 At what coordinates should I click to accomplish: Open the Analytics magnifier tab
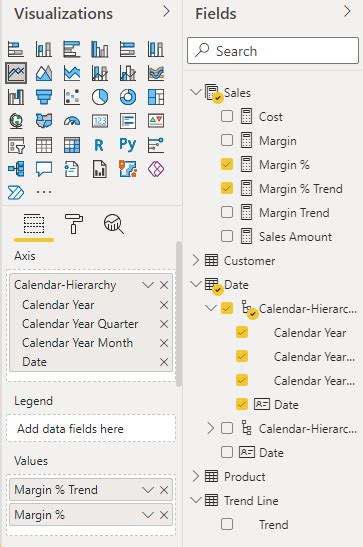(114, 224)
